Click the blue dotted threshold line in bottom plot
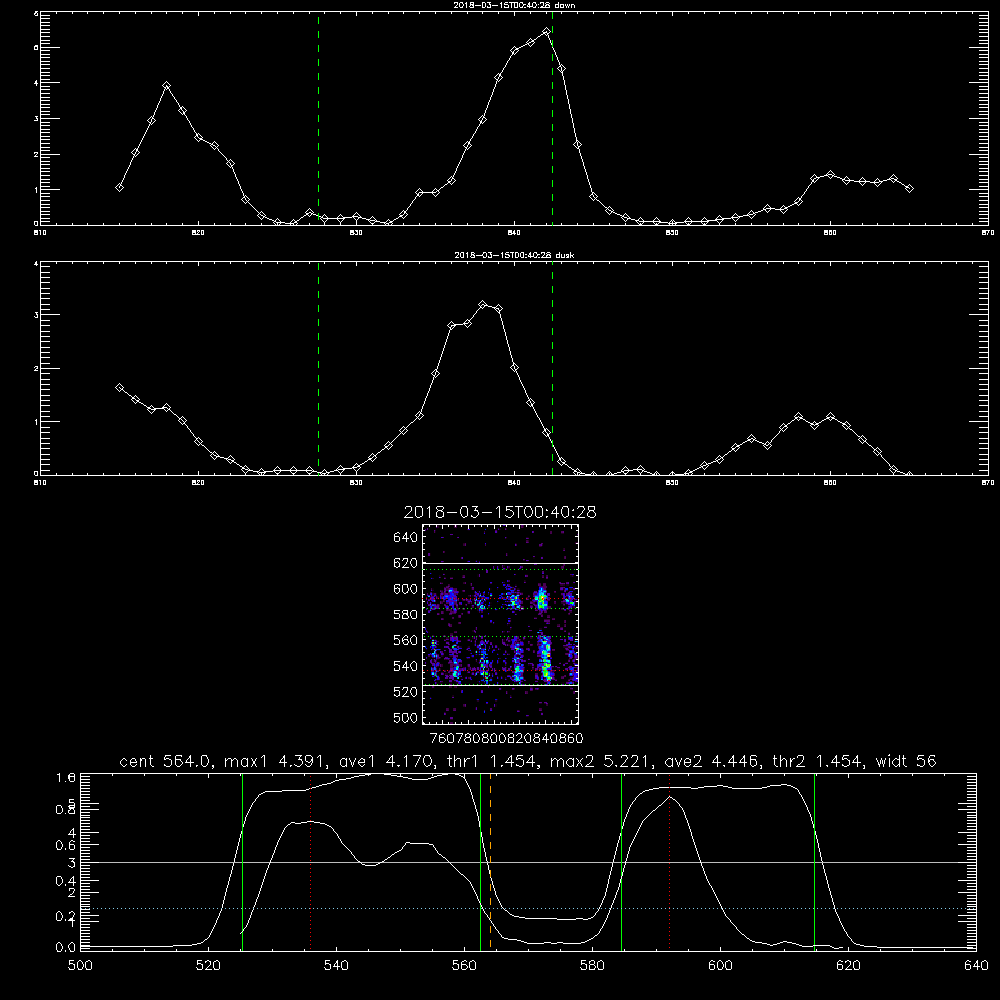The image size is (1000, 1000). pos(526,908)
